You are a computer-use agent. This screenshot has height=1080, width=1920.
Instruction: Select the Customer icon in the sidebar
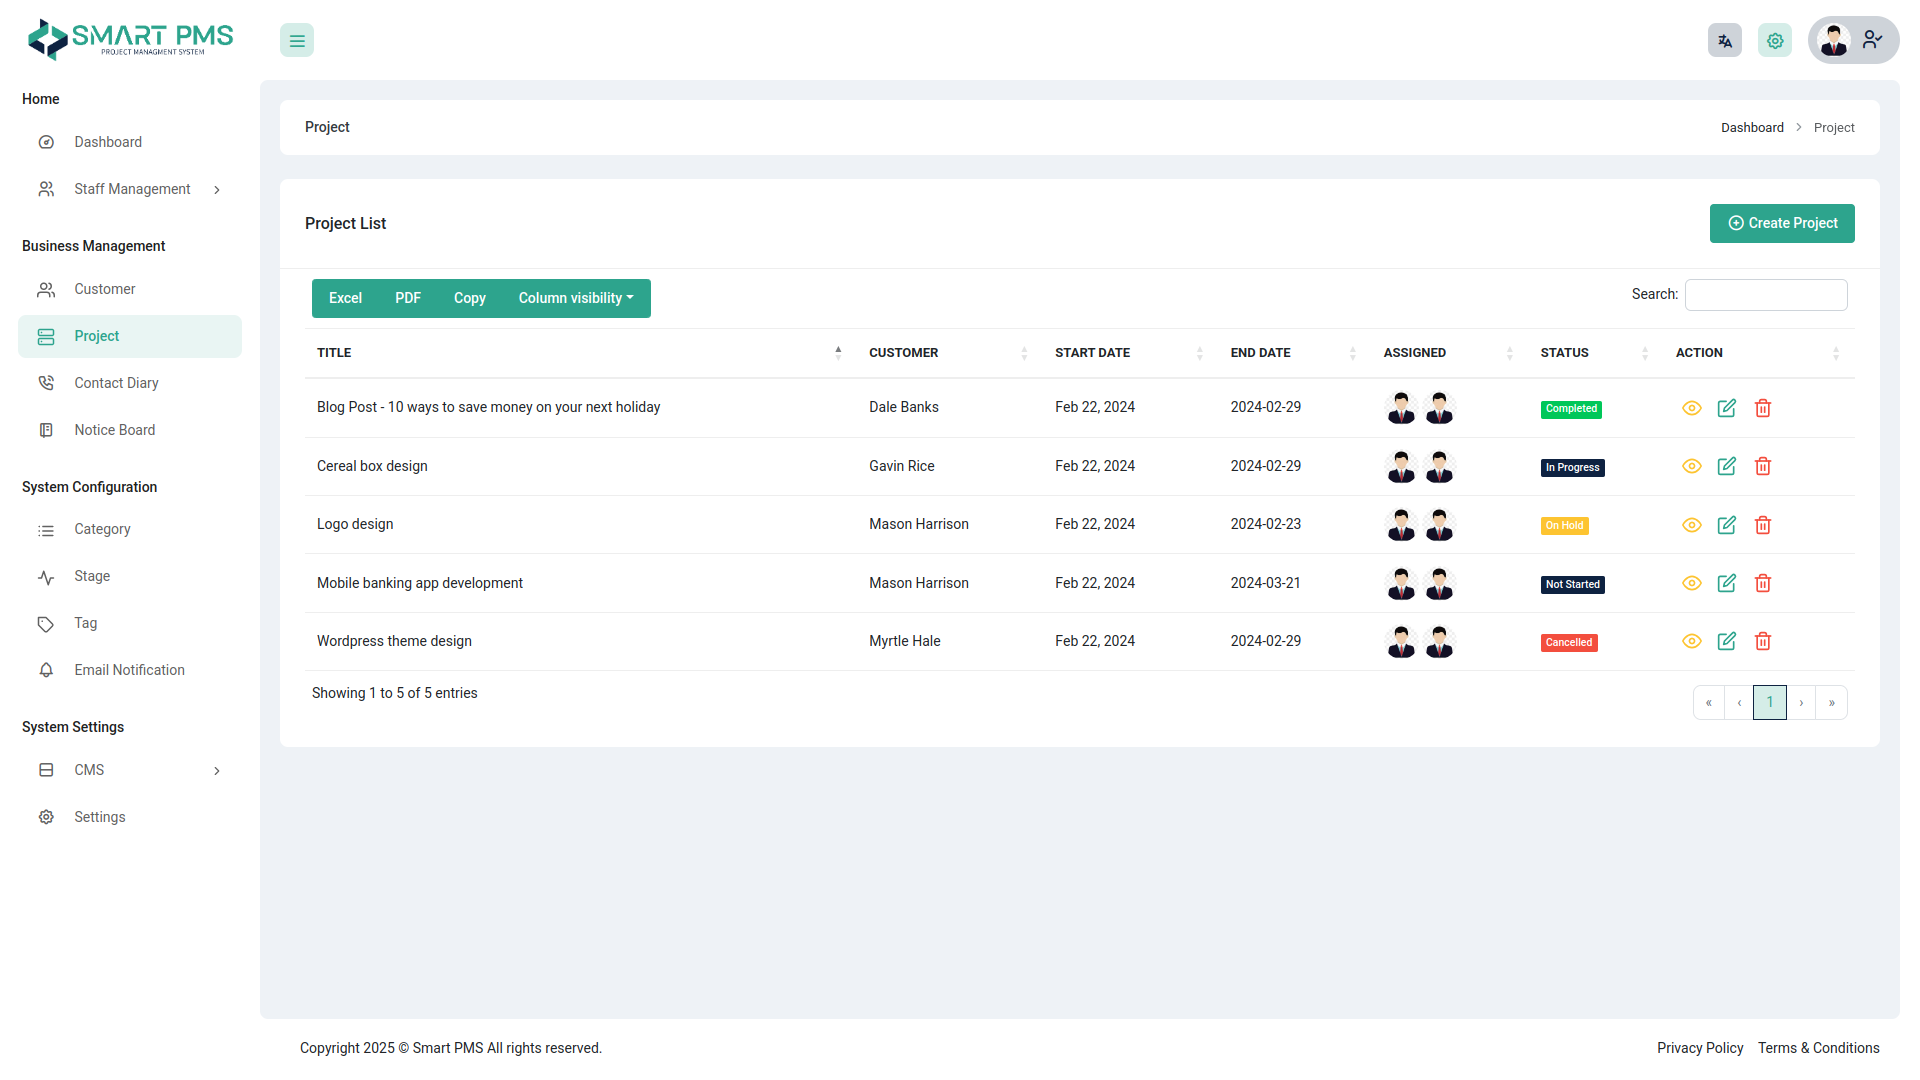[46, 289]
